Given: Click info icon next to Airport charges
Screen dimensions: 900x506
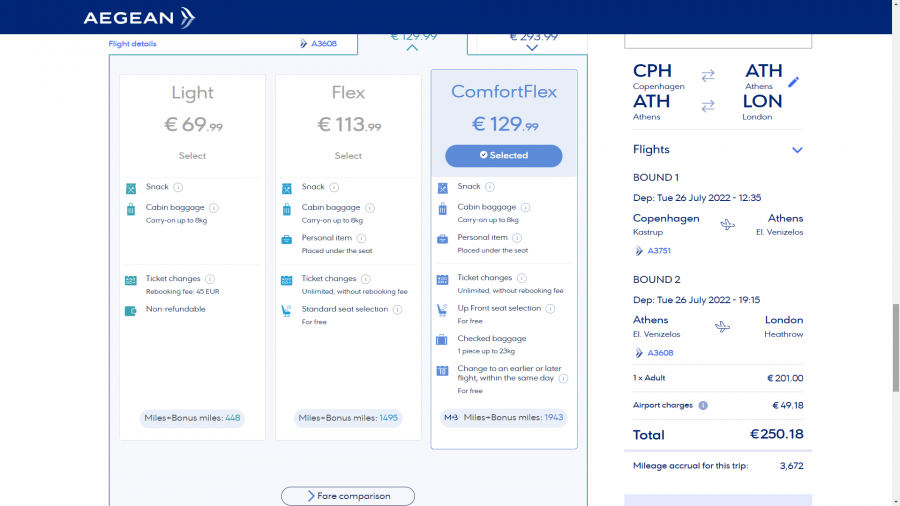Looking at the screenshot, I should [703, 405].
